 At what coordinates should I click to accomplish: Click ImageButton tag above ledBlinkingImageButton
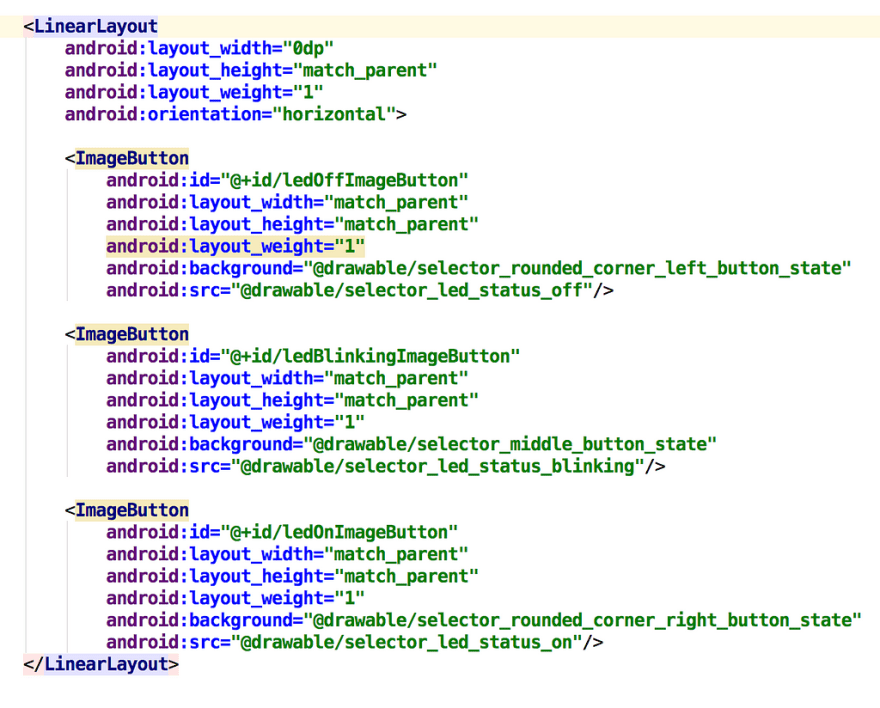[127, 334]
